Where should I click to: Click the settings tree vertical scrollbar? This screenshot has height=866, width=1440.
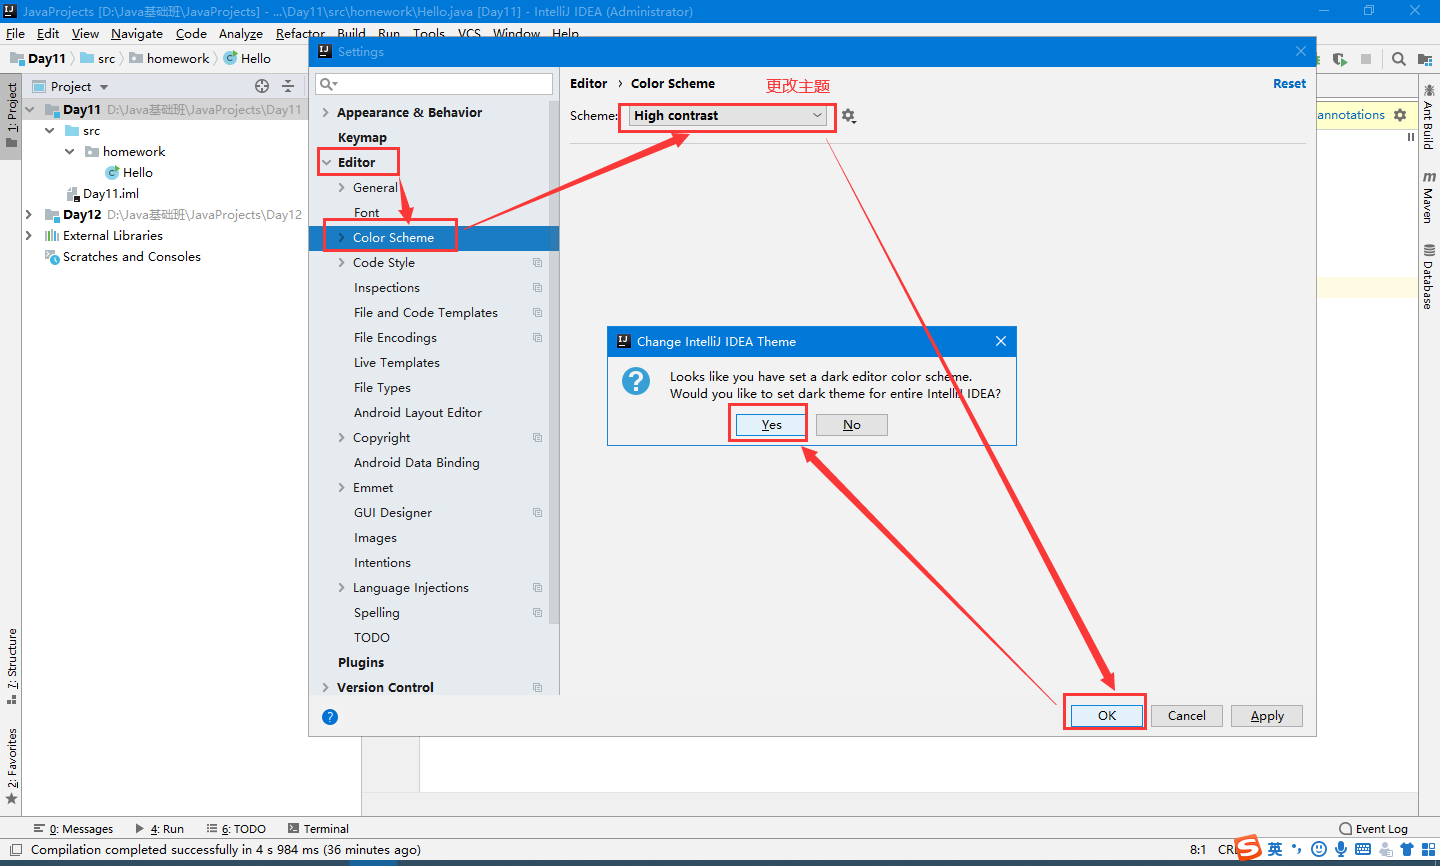point(554,360)
